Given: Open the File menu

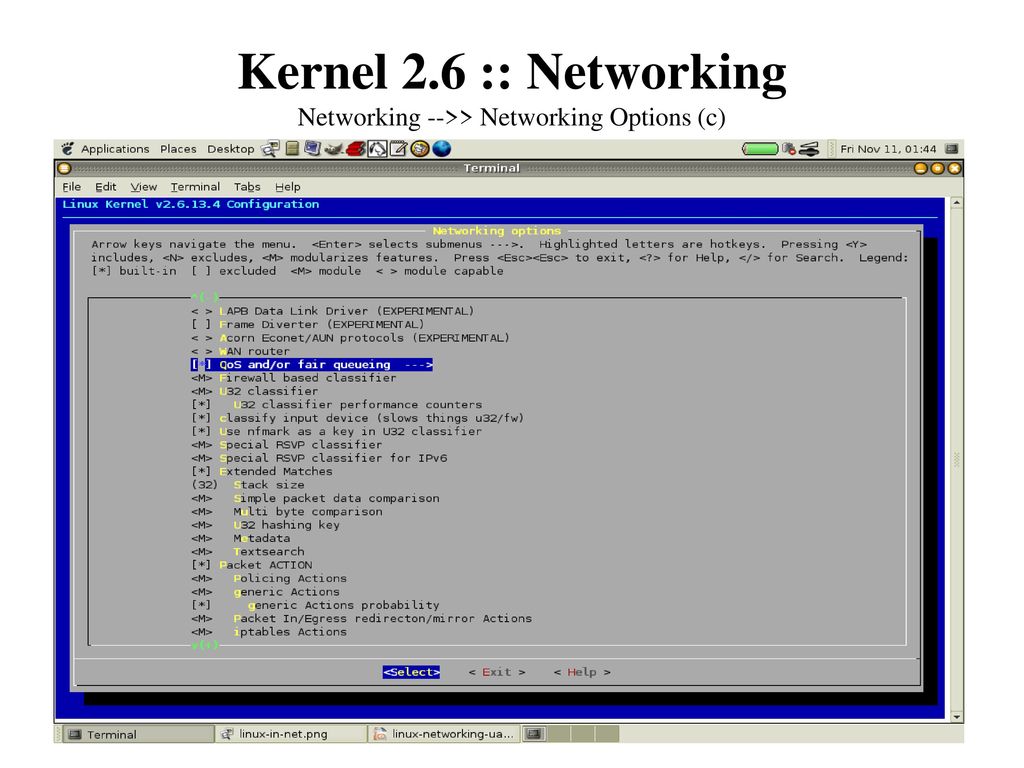Looking at the screenshot, I should click(72, 187).
